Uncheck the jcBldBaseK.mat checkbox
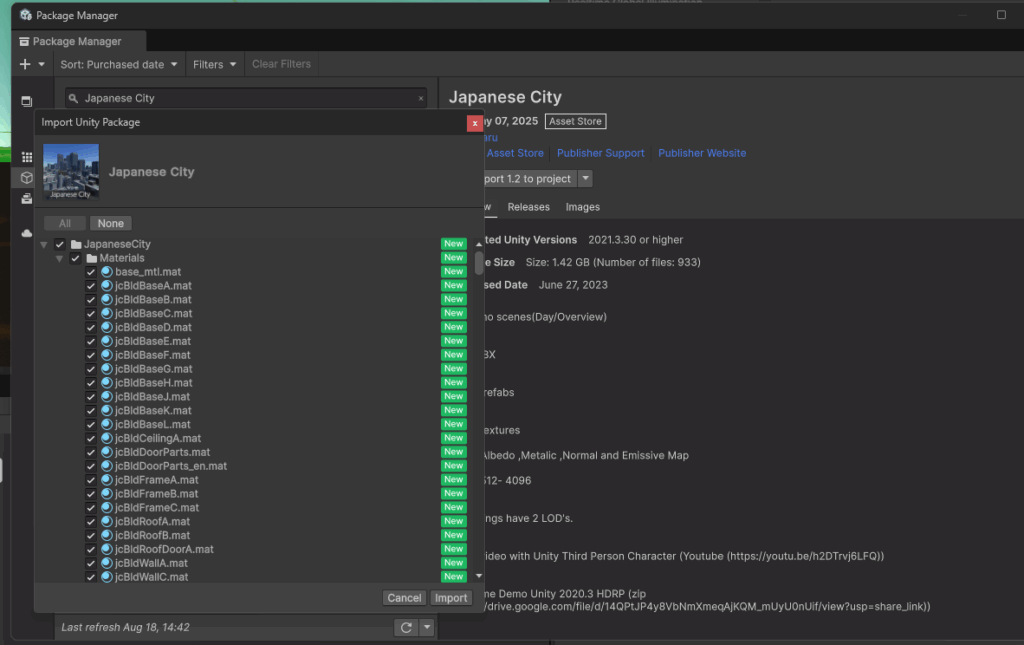This screenshot has width=1024, height=645. click(x=91, y=411)
